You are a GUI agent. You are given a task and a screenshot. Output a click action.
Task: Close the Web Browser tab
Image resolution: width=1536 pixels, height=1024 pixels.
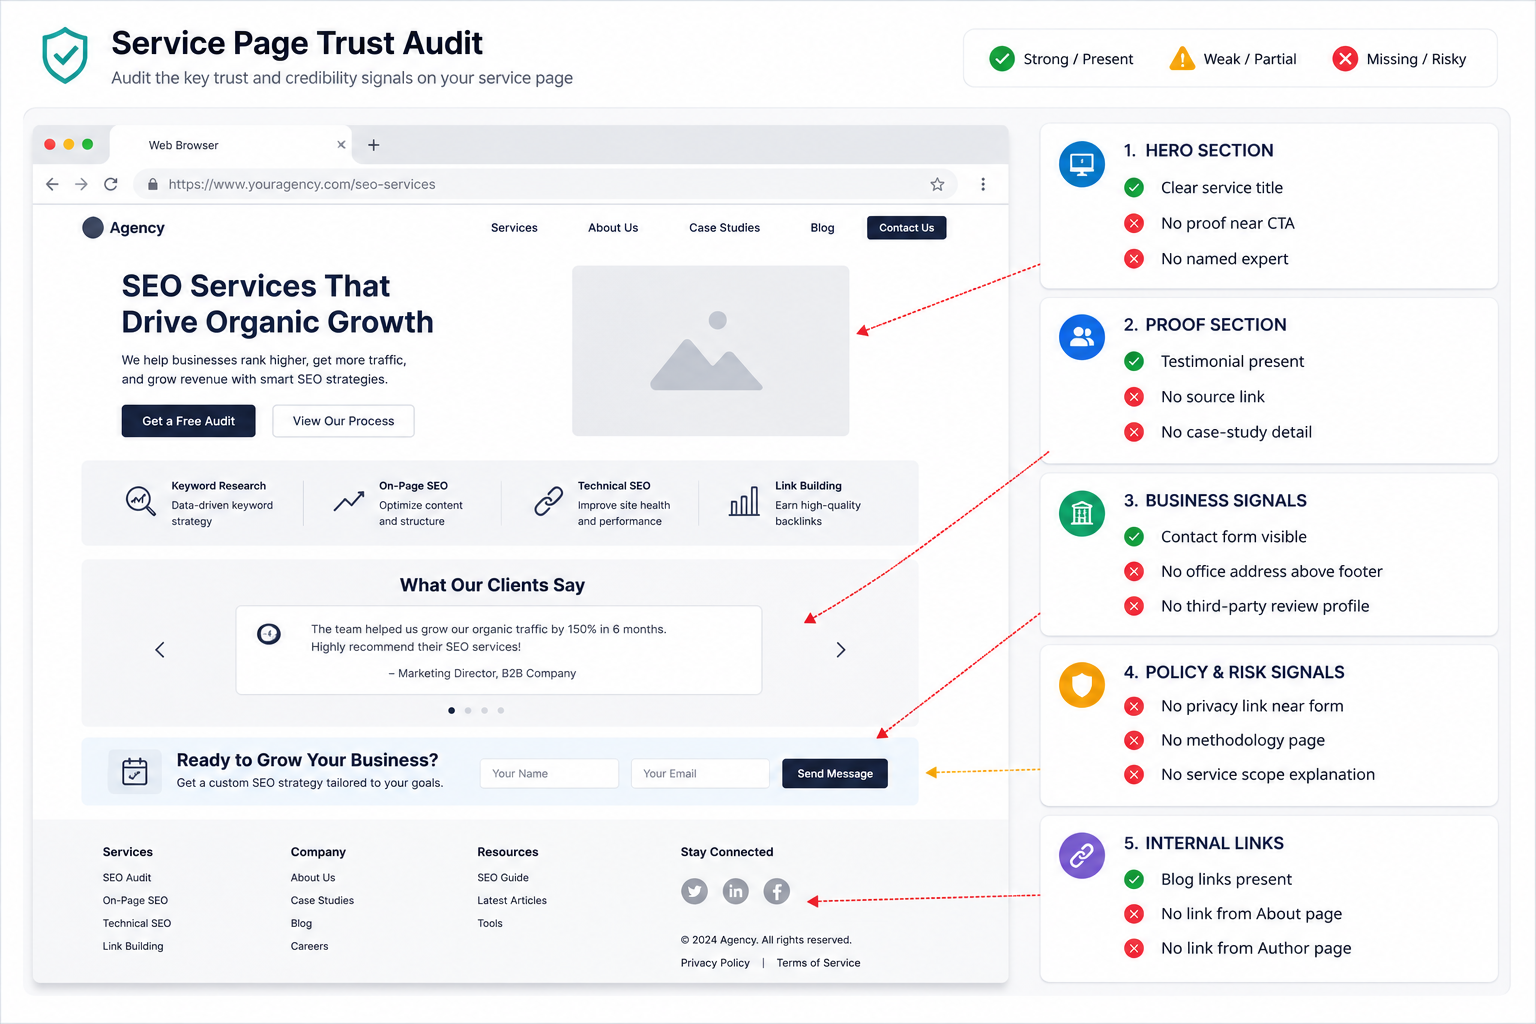(x=341, y=145)
